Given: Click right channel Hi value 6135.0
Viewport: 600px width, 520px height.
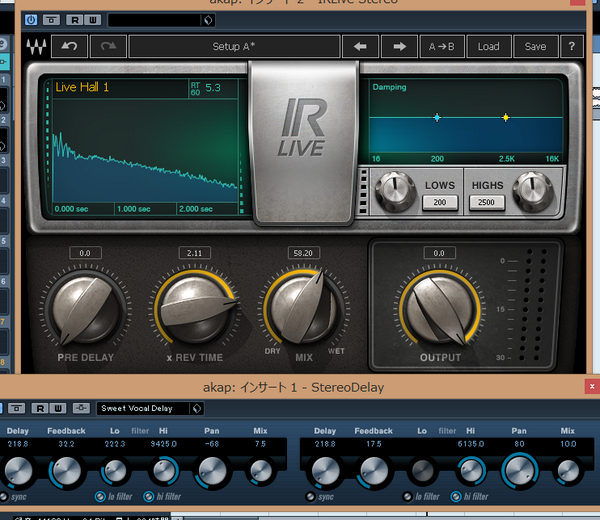Looking at the screenshot, I should 471,444.
